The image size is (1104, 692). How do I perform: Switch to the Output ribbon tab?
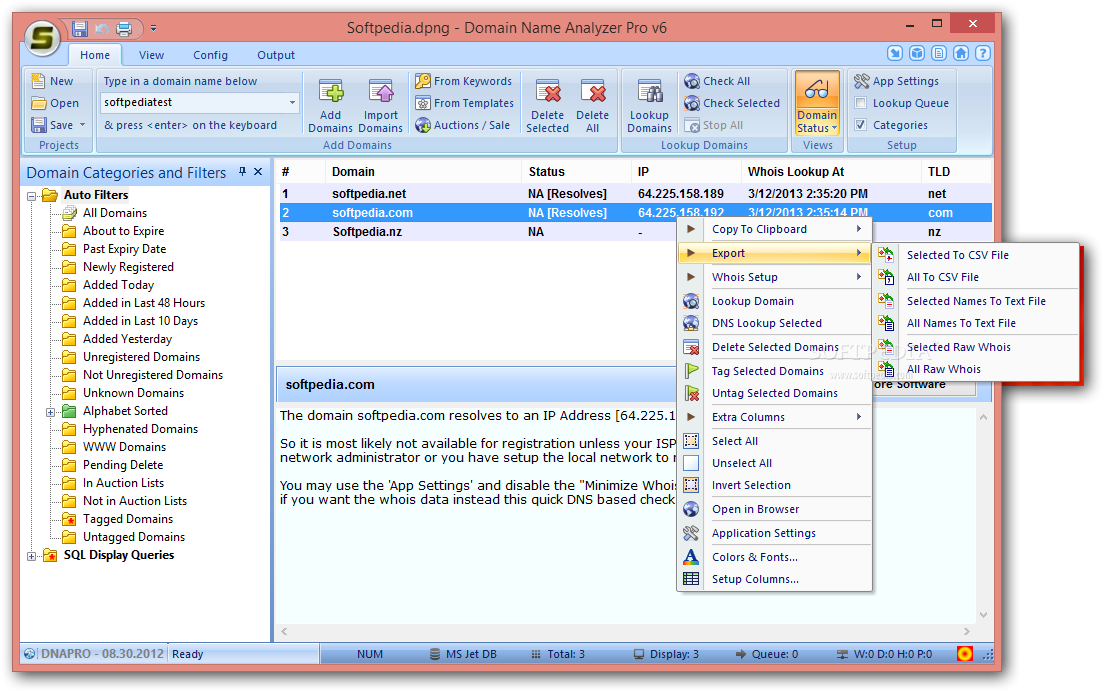276,55
